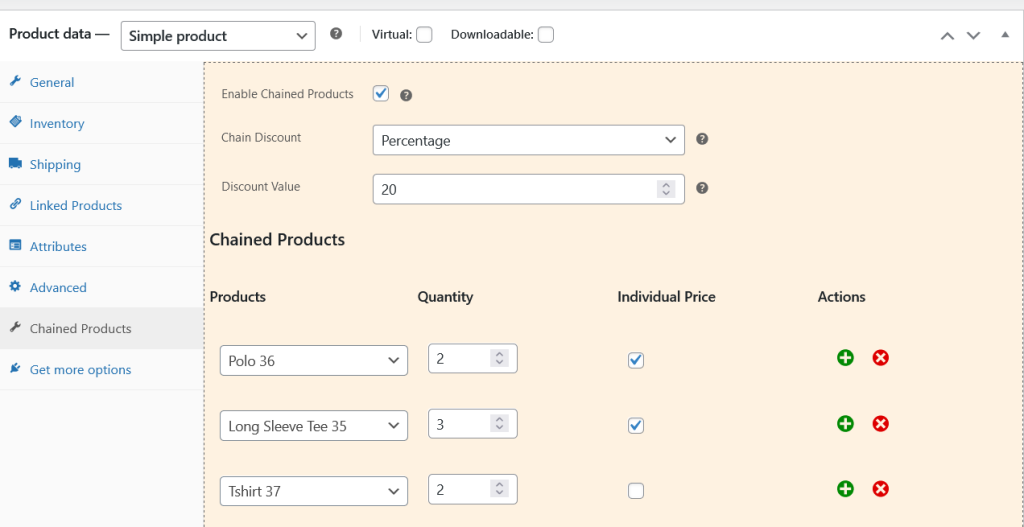Viewport: 1024px width, 527px height.
Task: Expand the Polo 36 product dropdown
Action: pos(313,361)
